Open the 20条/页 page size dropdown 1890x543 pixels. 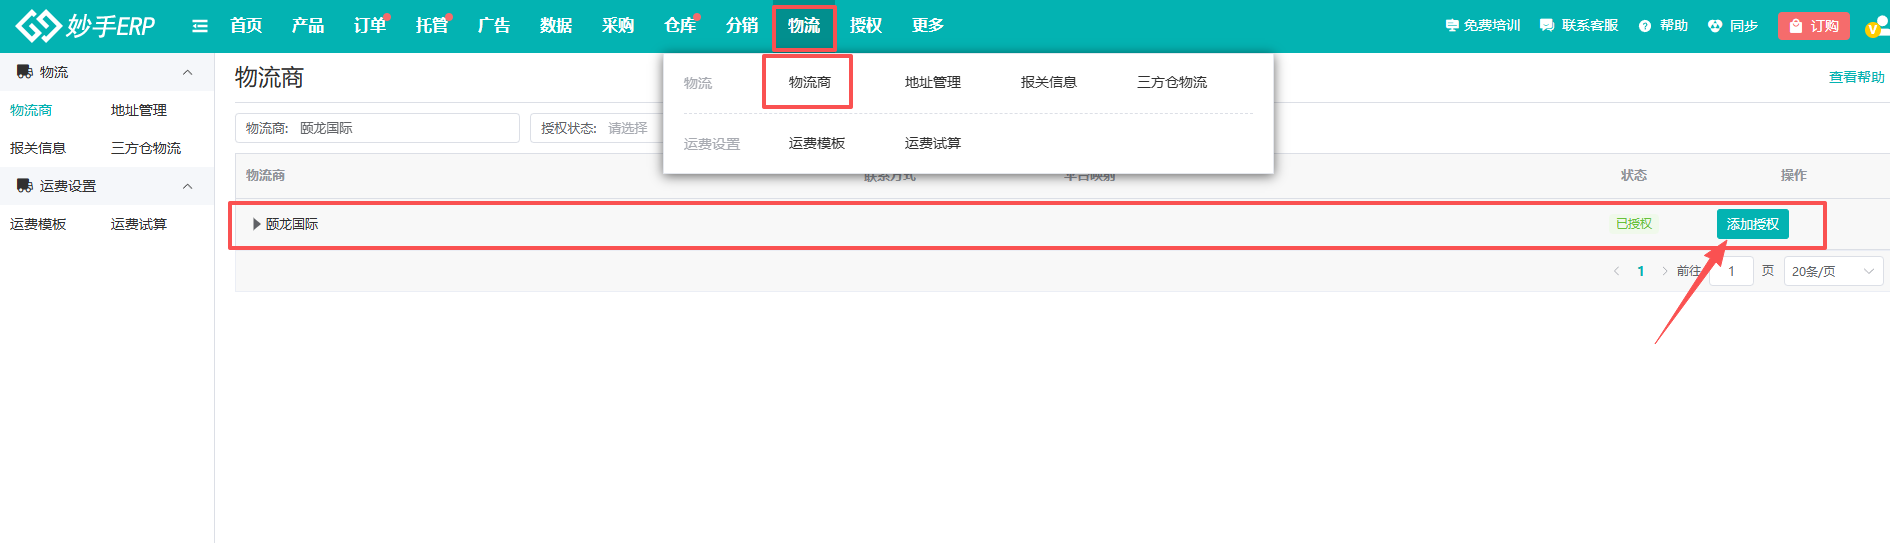[x=1833, y=271]
